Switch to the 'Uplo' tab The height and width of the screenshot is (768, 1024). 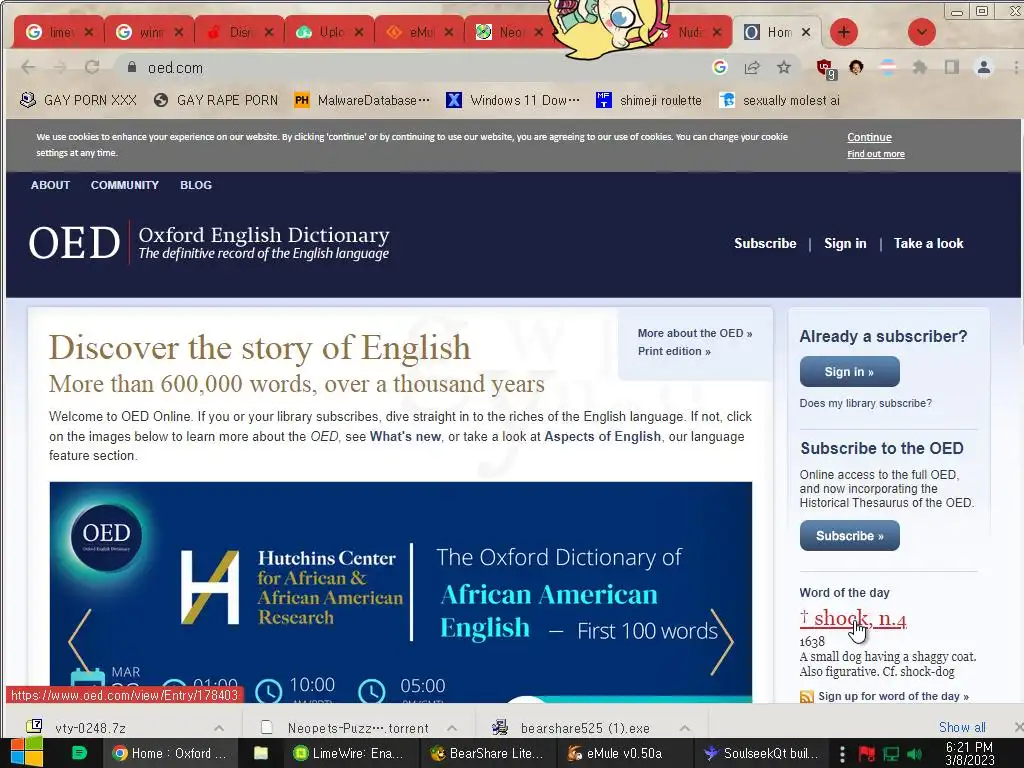click(x=328, y=32)
